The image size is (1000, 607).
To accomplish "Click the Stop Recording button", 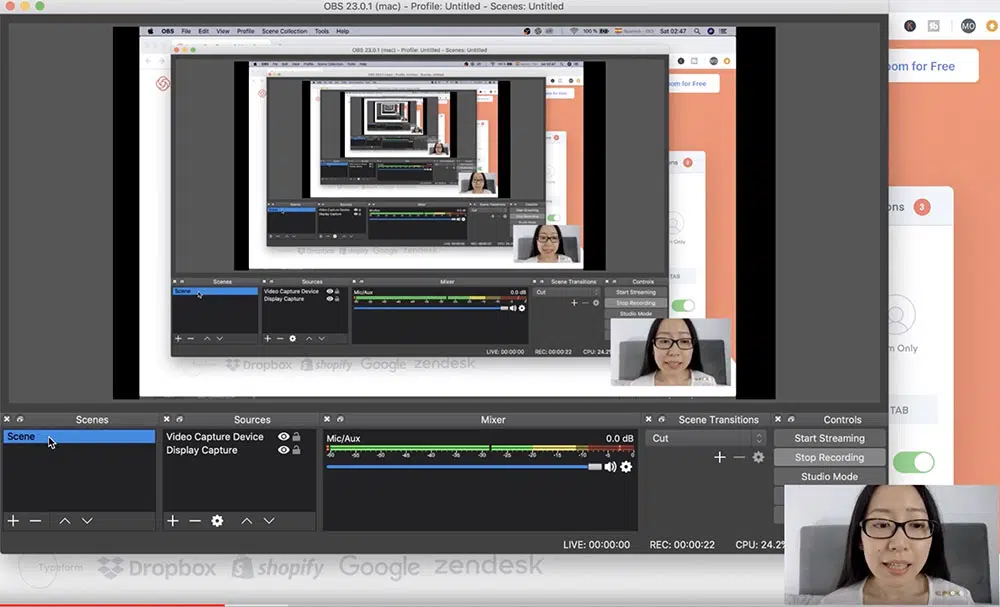I will pyautogui.click(x=829, y=457).
